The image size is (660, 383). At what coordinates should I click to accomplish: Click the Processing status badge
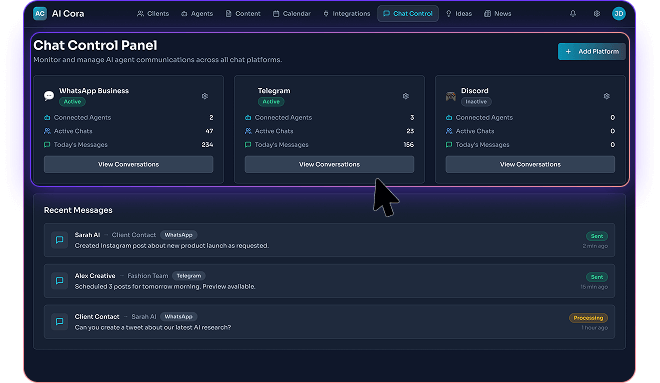(588, 318)
